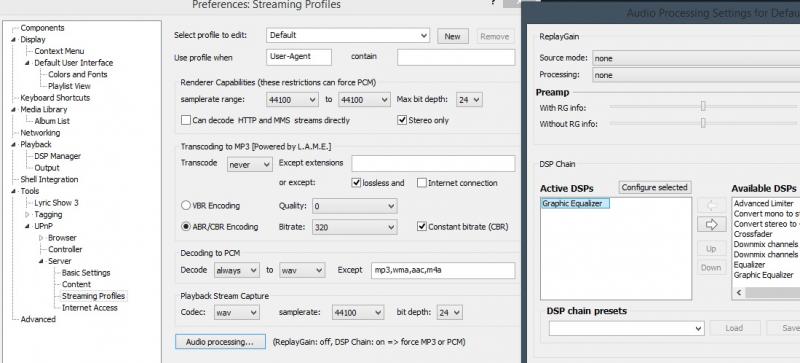Collapse the Server tree node
The image size is (800, 363).
(41, 261)
